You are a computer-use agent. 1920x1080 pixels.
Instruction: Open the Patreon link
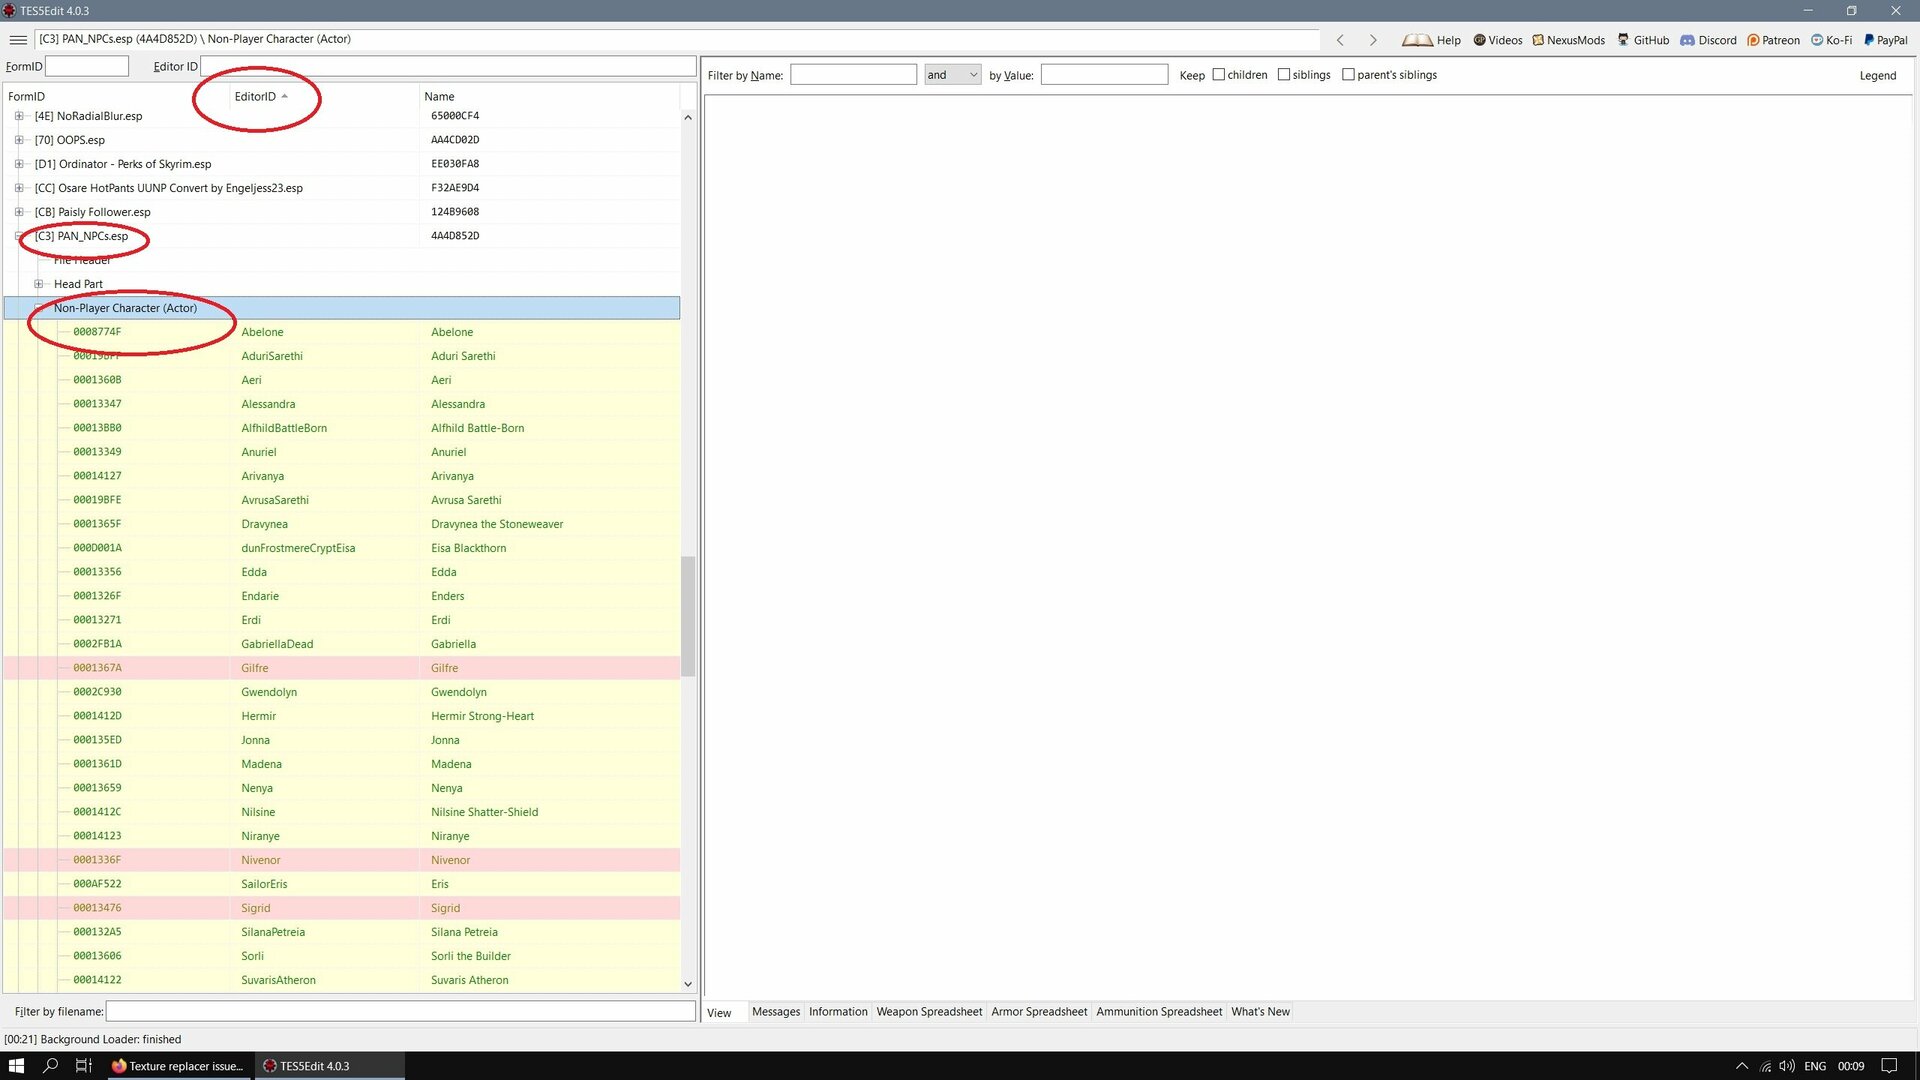[1773, 40]
